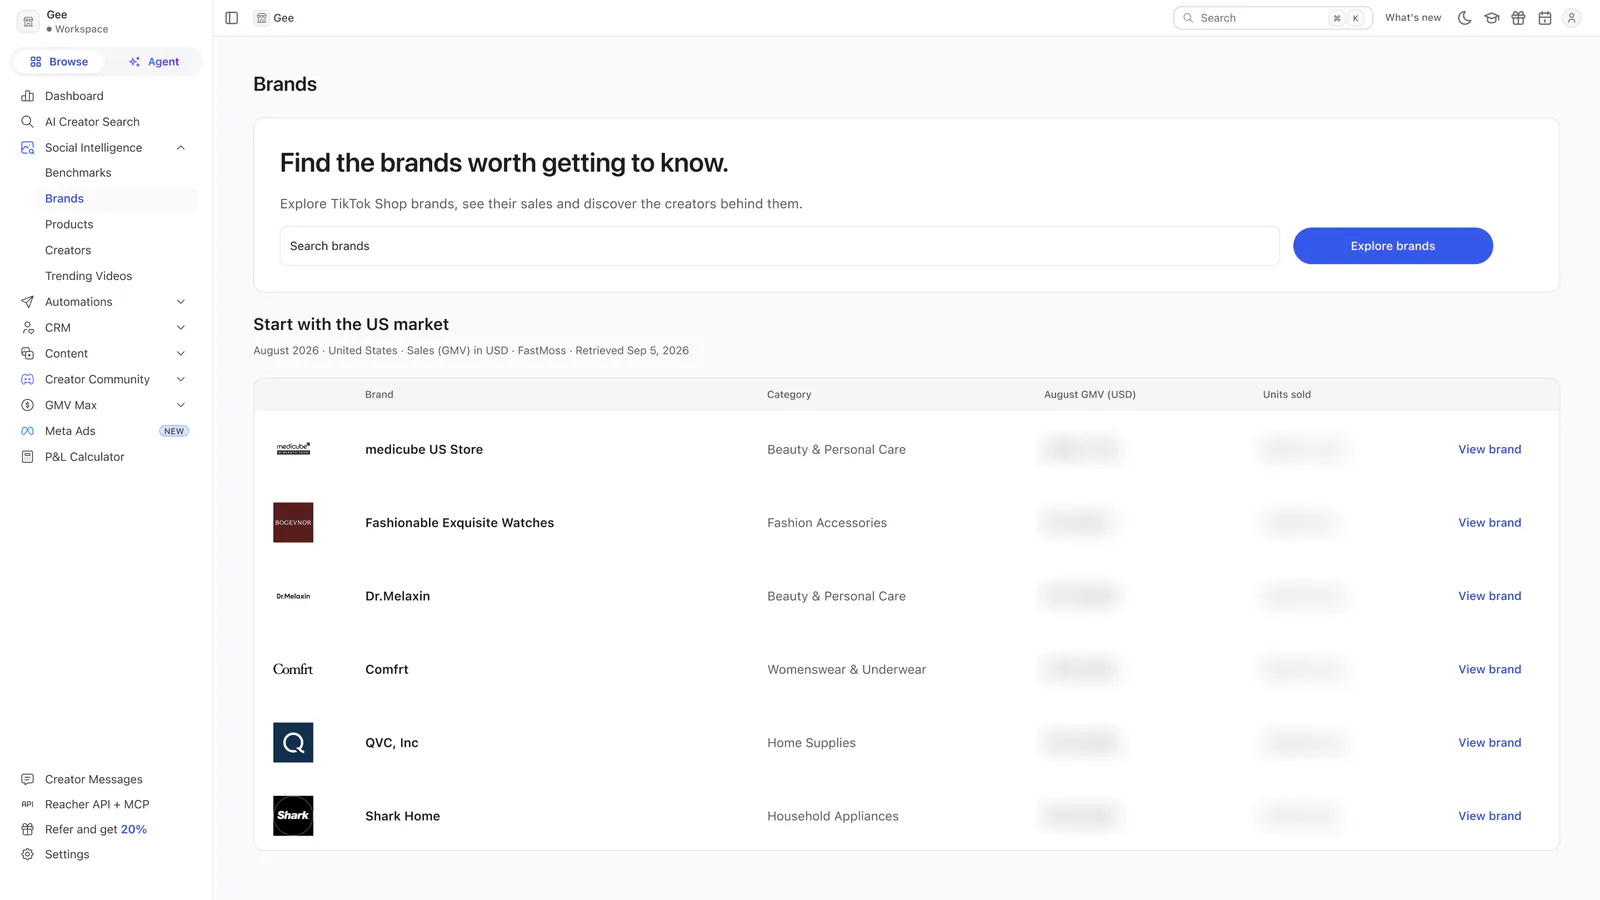
Task: Click the Explore brands button
Action: click(1393, 246)
